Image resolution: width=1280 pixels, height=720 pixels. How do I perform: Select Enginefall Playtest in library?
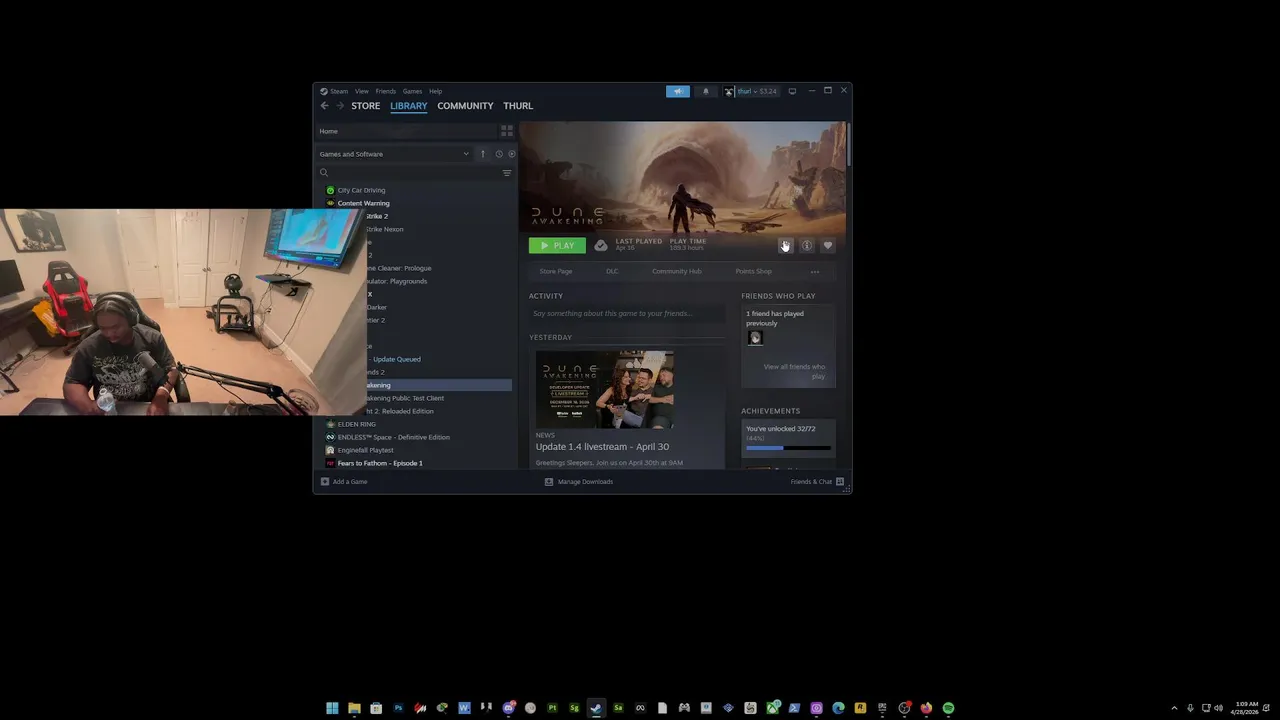point(365,450)
